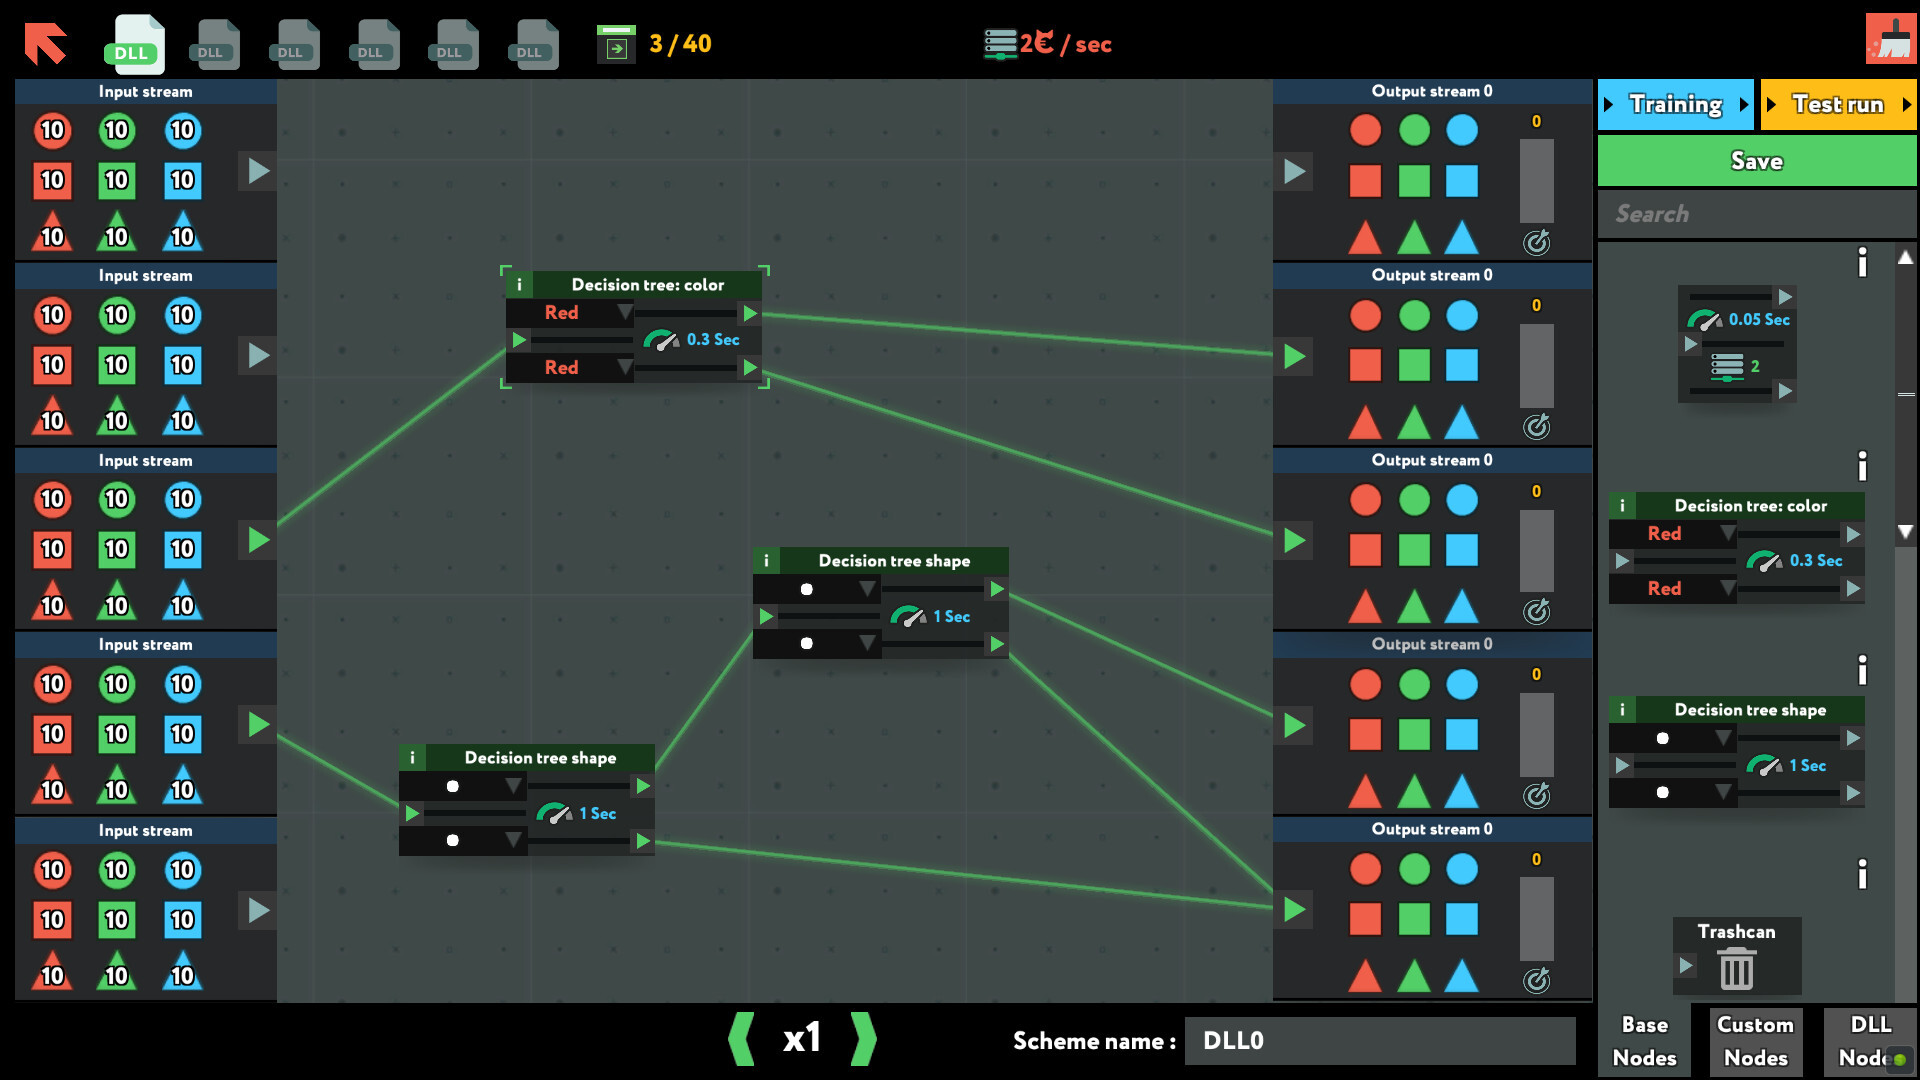Click the refresh icon on Output stream 0
1920x1080 pixels.
(1534, 240)
